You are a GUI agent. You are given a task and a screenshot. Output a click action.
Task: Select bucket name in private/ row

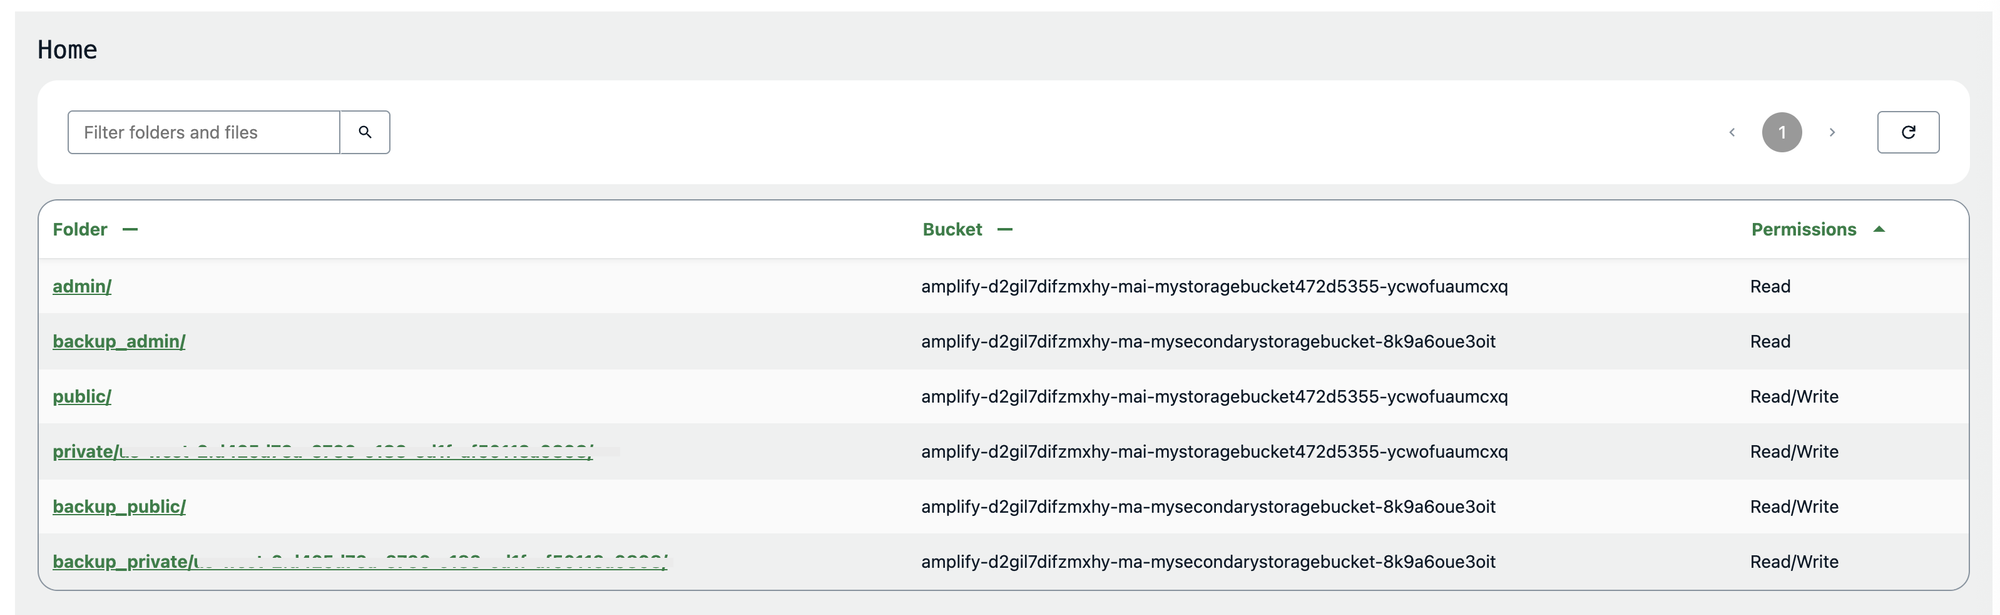point(1214,451)
